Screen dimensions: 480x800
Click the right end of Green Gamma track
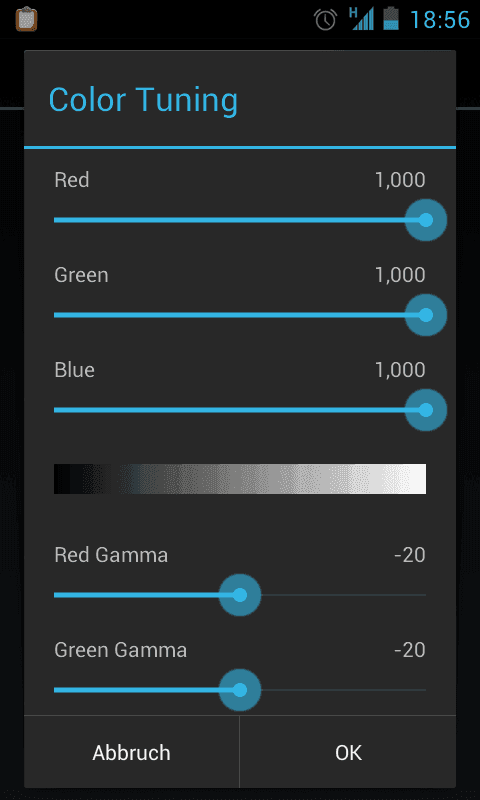point(423,690)
